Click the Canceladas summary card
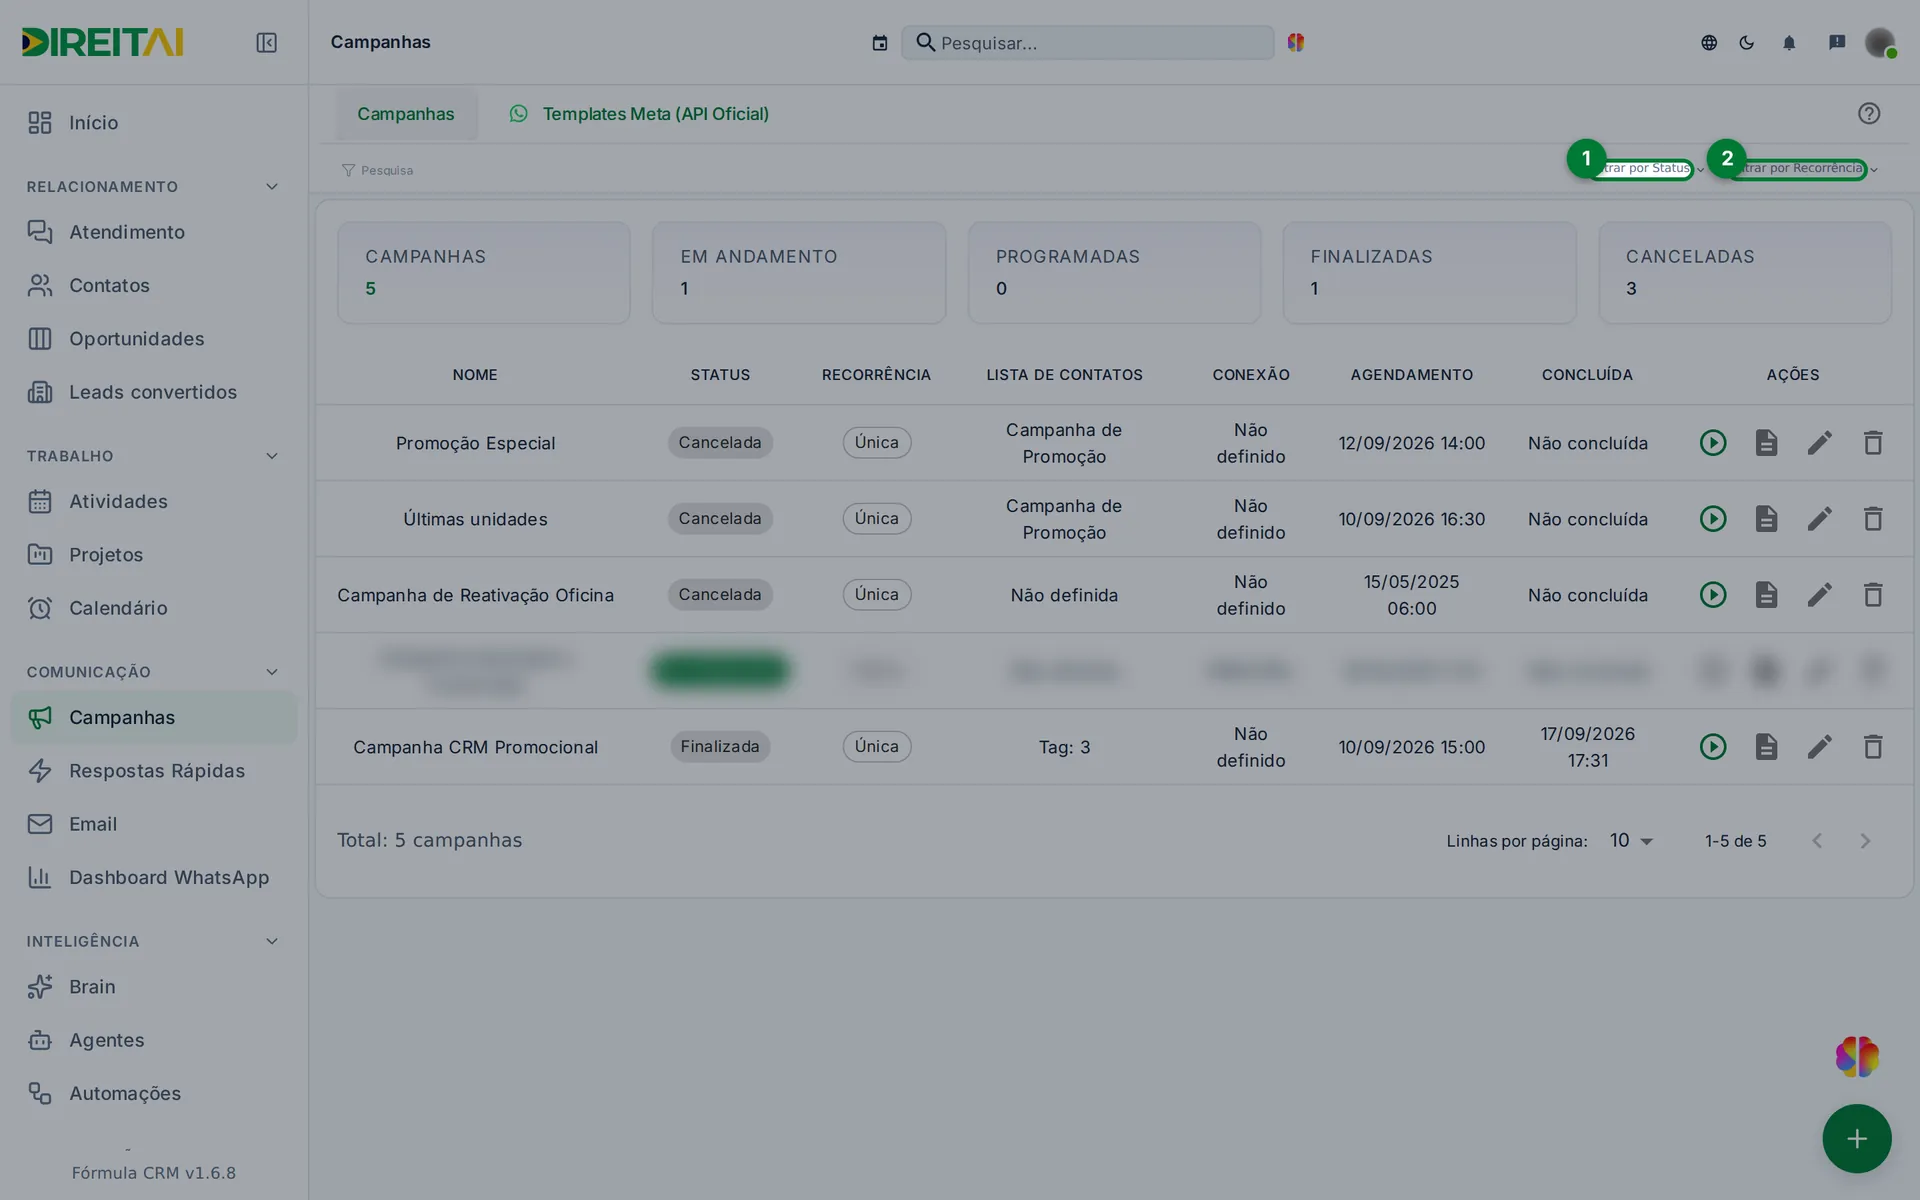The width and height of the screenshot is (1920, 1200). [1744, 272]
